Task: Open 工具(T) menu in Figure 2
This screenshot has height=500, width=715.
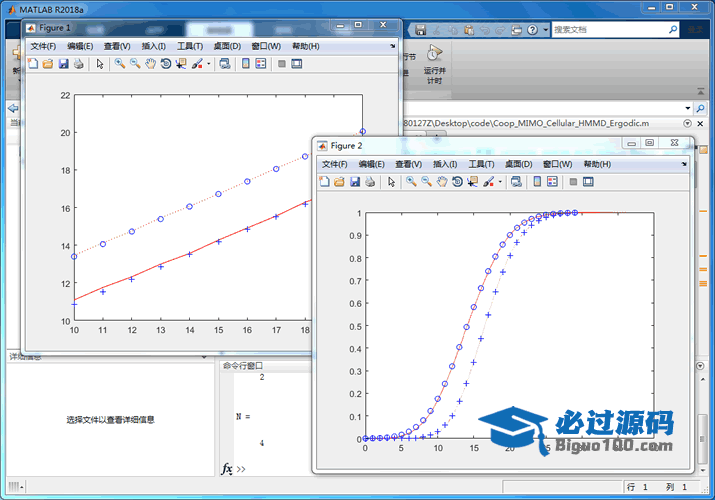Action: [x=481, y=164]
